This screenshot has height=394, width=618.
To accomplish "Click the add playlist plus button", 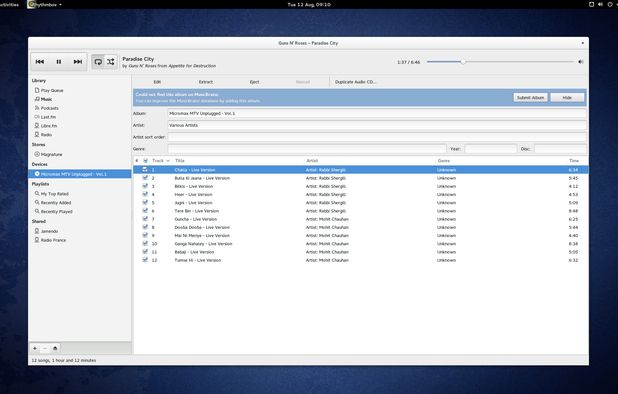I will click(35, 348).
